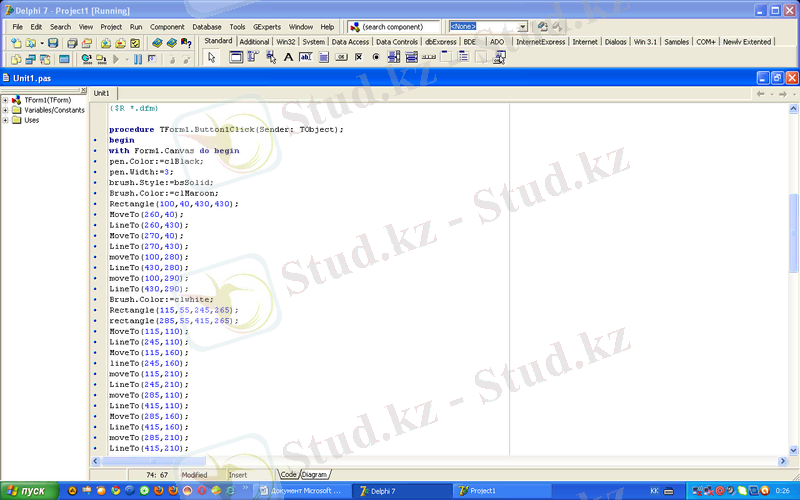Screen dimensions: 800x500
Task: Open the Component menu
Action: [167, 27]
